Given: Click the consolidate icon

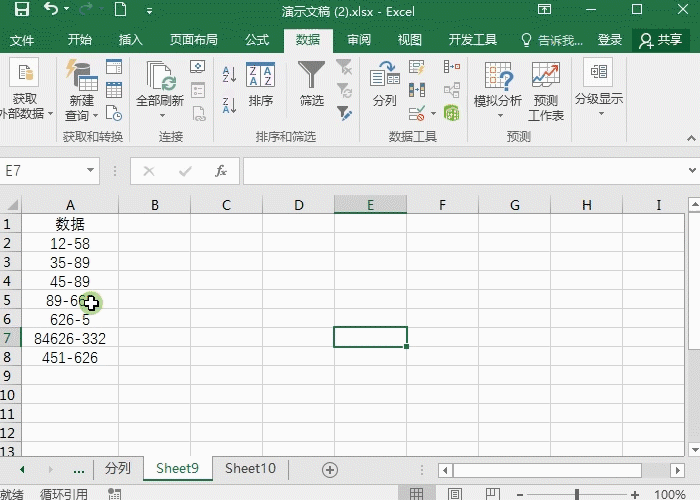Looking at the screenshot, I should pyautogui.click(x=452, y=67).
